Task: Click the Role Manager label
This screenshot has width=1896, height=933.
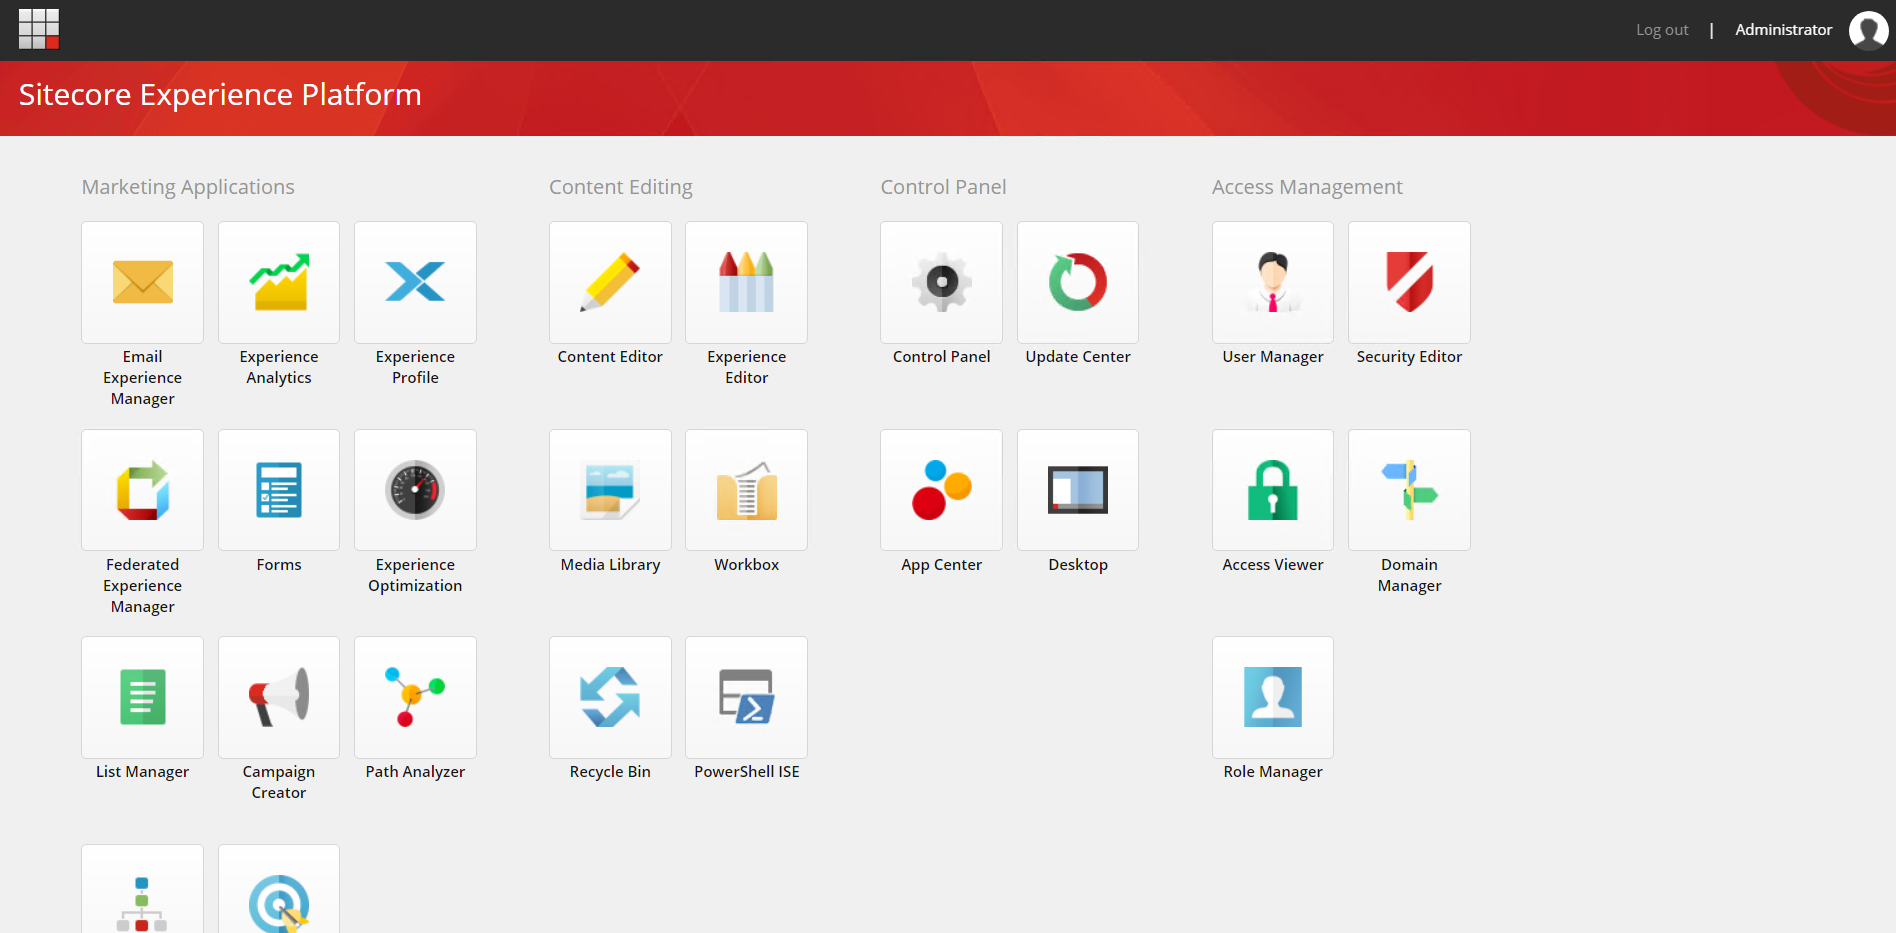Action: [1273, 772]
